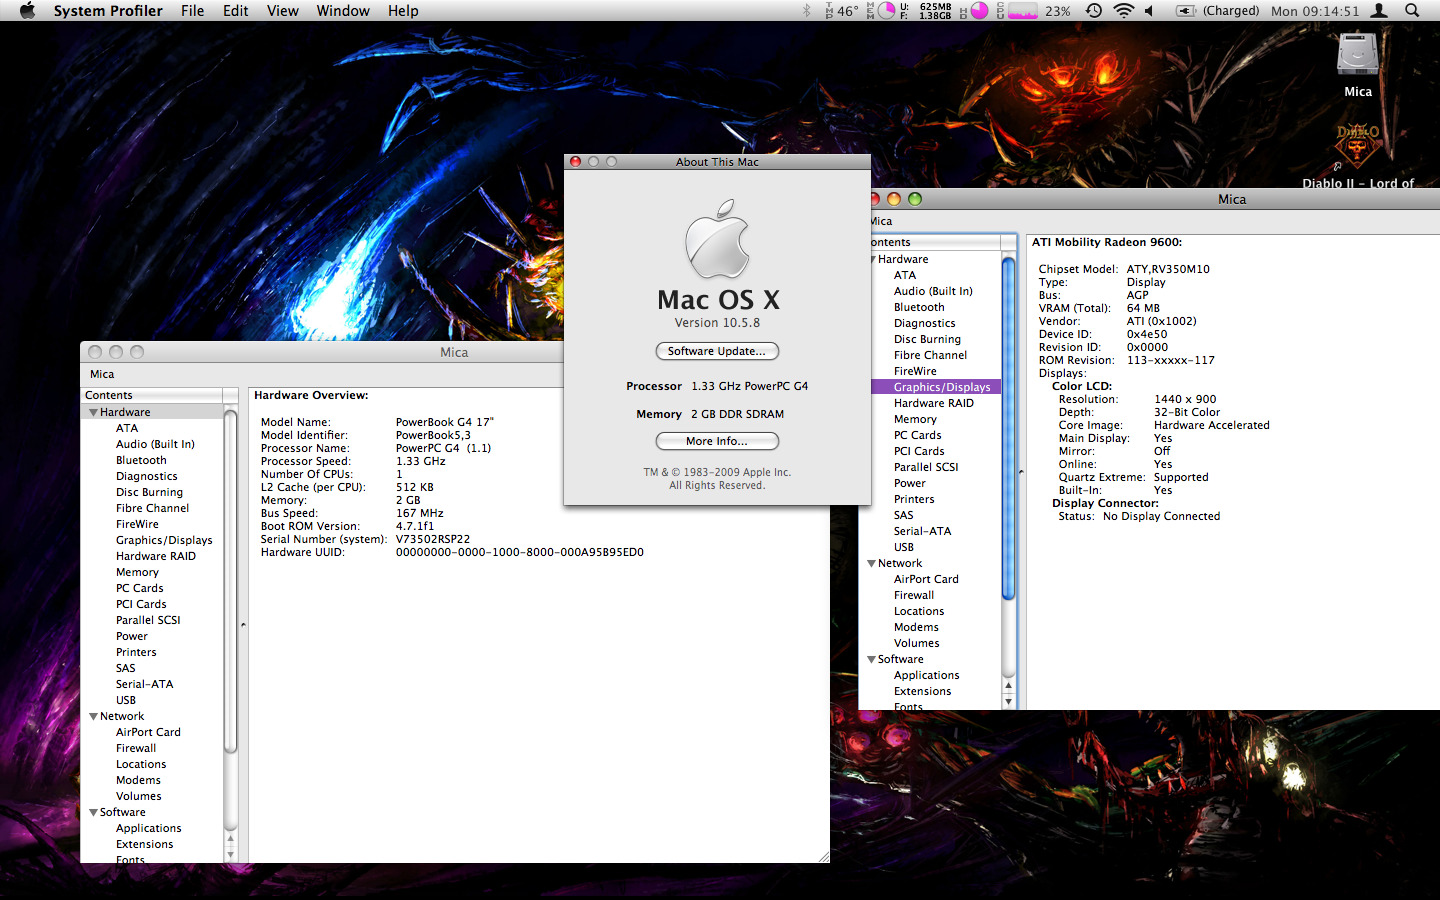The width and height of the screenshot is (1440, 900).
Task: Select Power in Hardware Overview window sidebar
Action: pos(131,636)
